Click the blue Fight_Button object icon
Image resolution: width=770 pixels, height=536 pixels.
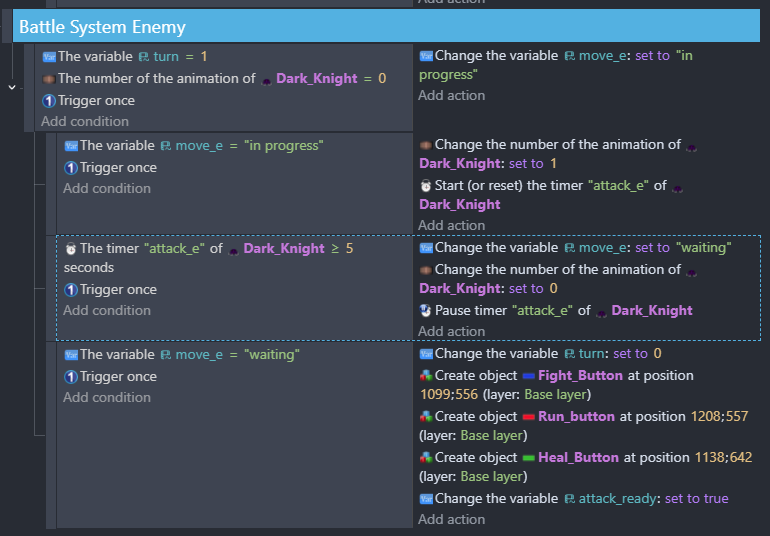(528, 376)
